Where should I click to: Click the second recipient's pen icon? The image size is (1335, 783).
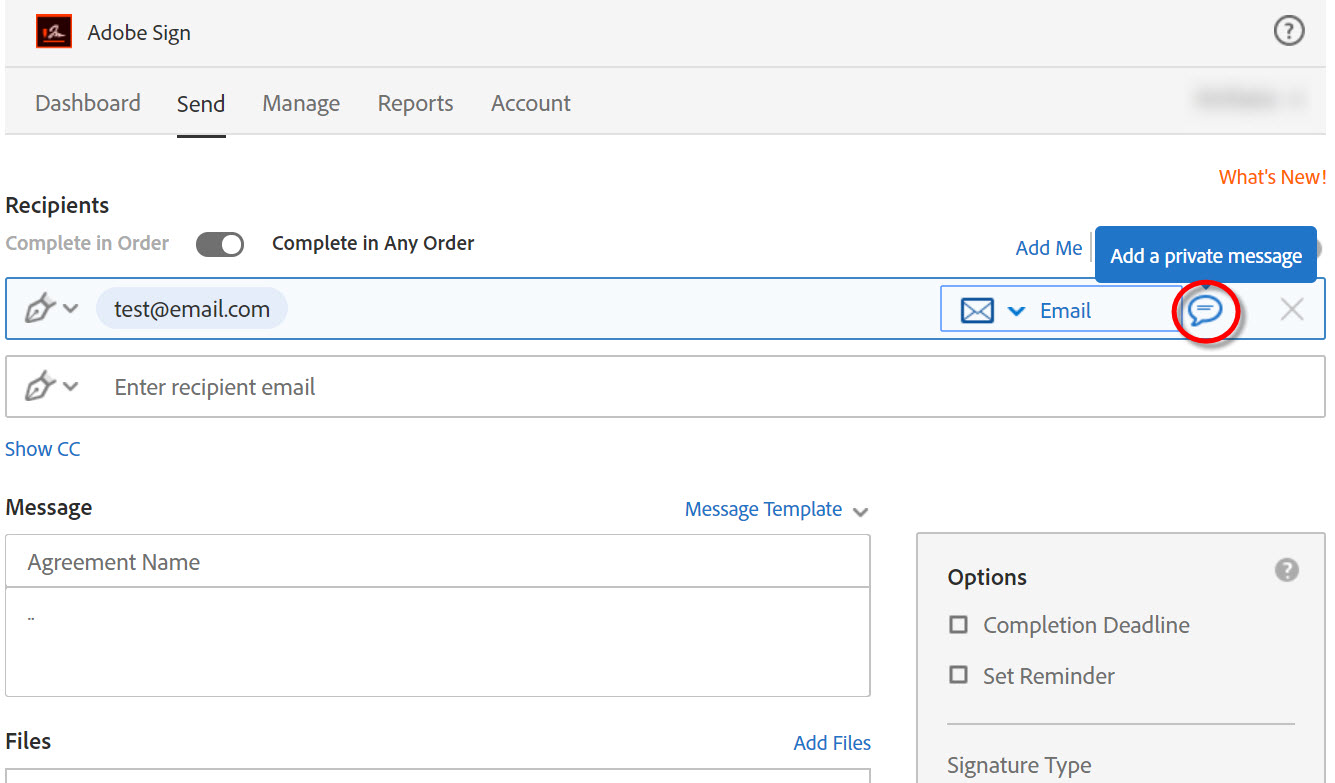[40, 386]
